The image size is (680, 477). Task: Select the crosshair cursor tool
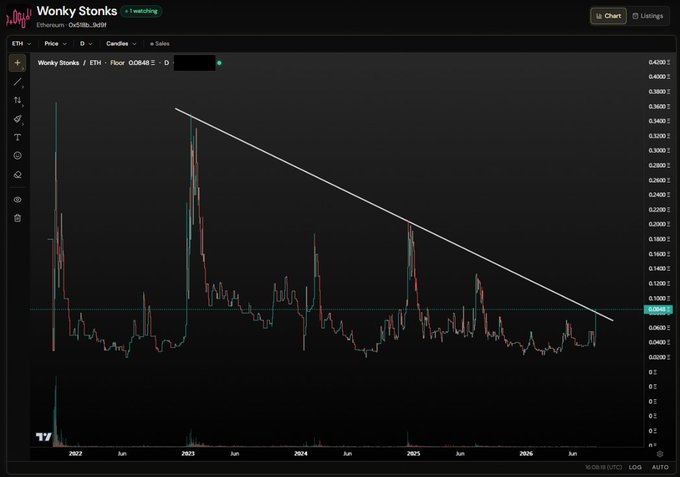pos(17,63)
